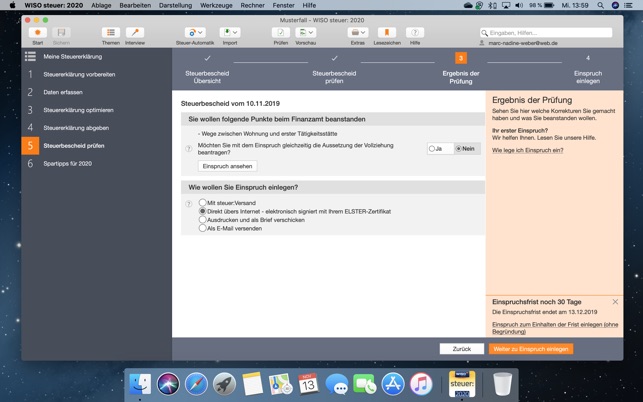
Task: Open FaceTime from the Dock
Action: [365, 384]
